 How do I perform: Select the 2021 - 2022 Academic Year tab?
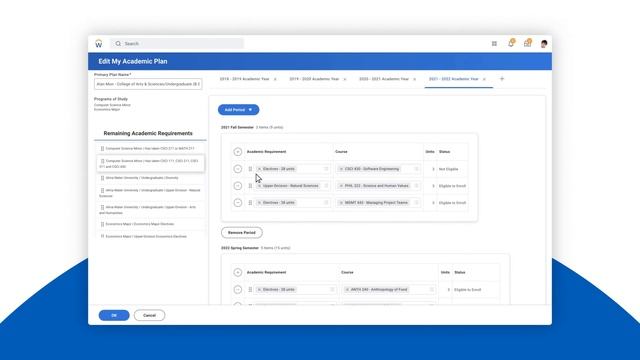coord(453,79)
